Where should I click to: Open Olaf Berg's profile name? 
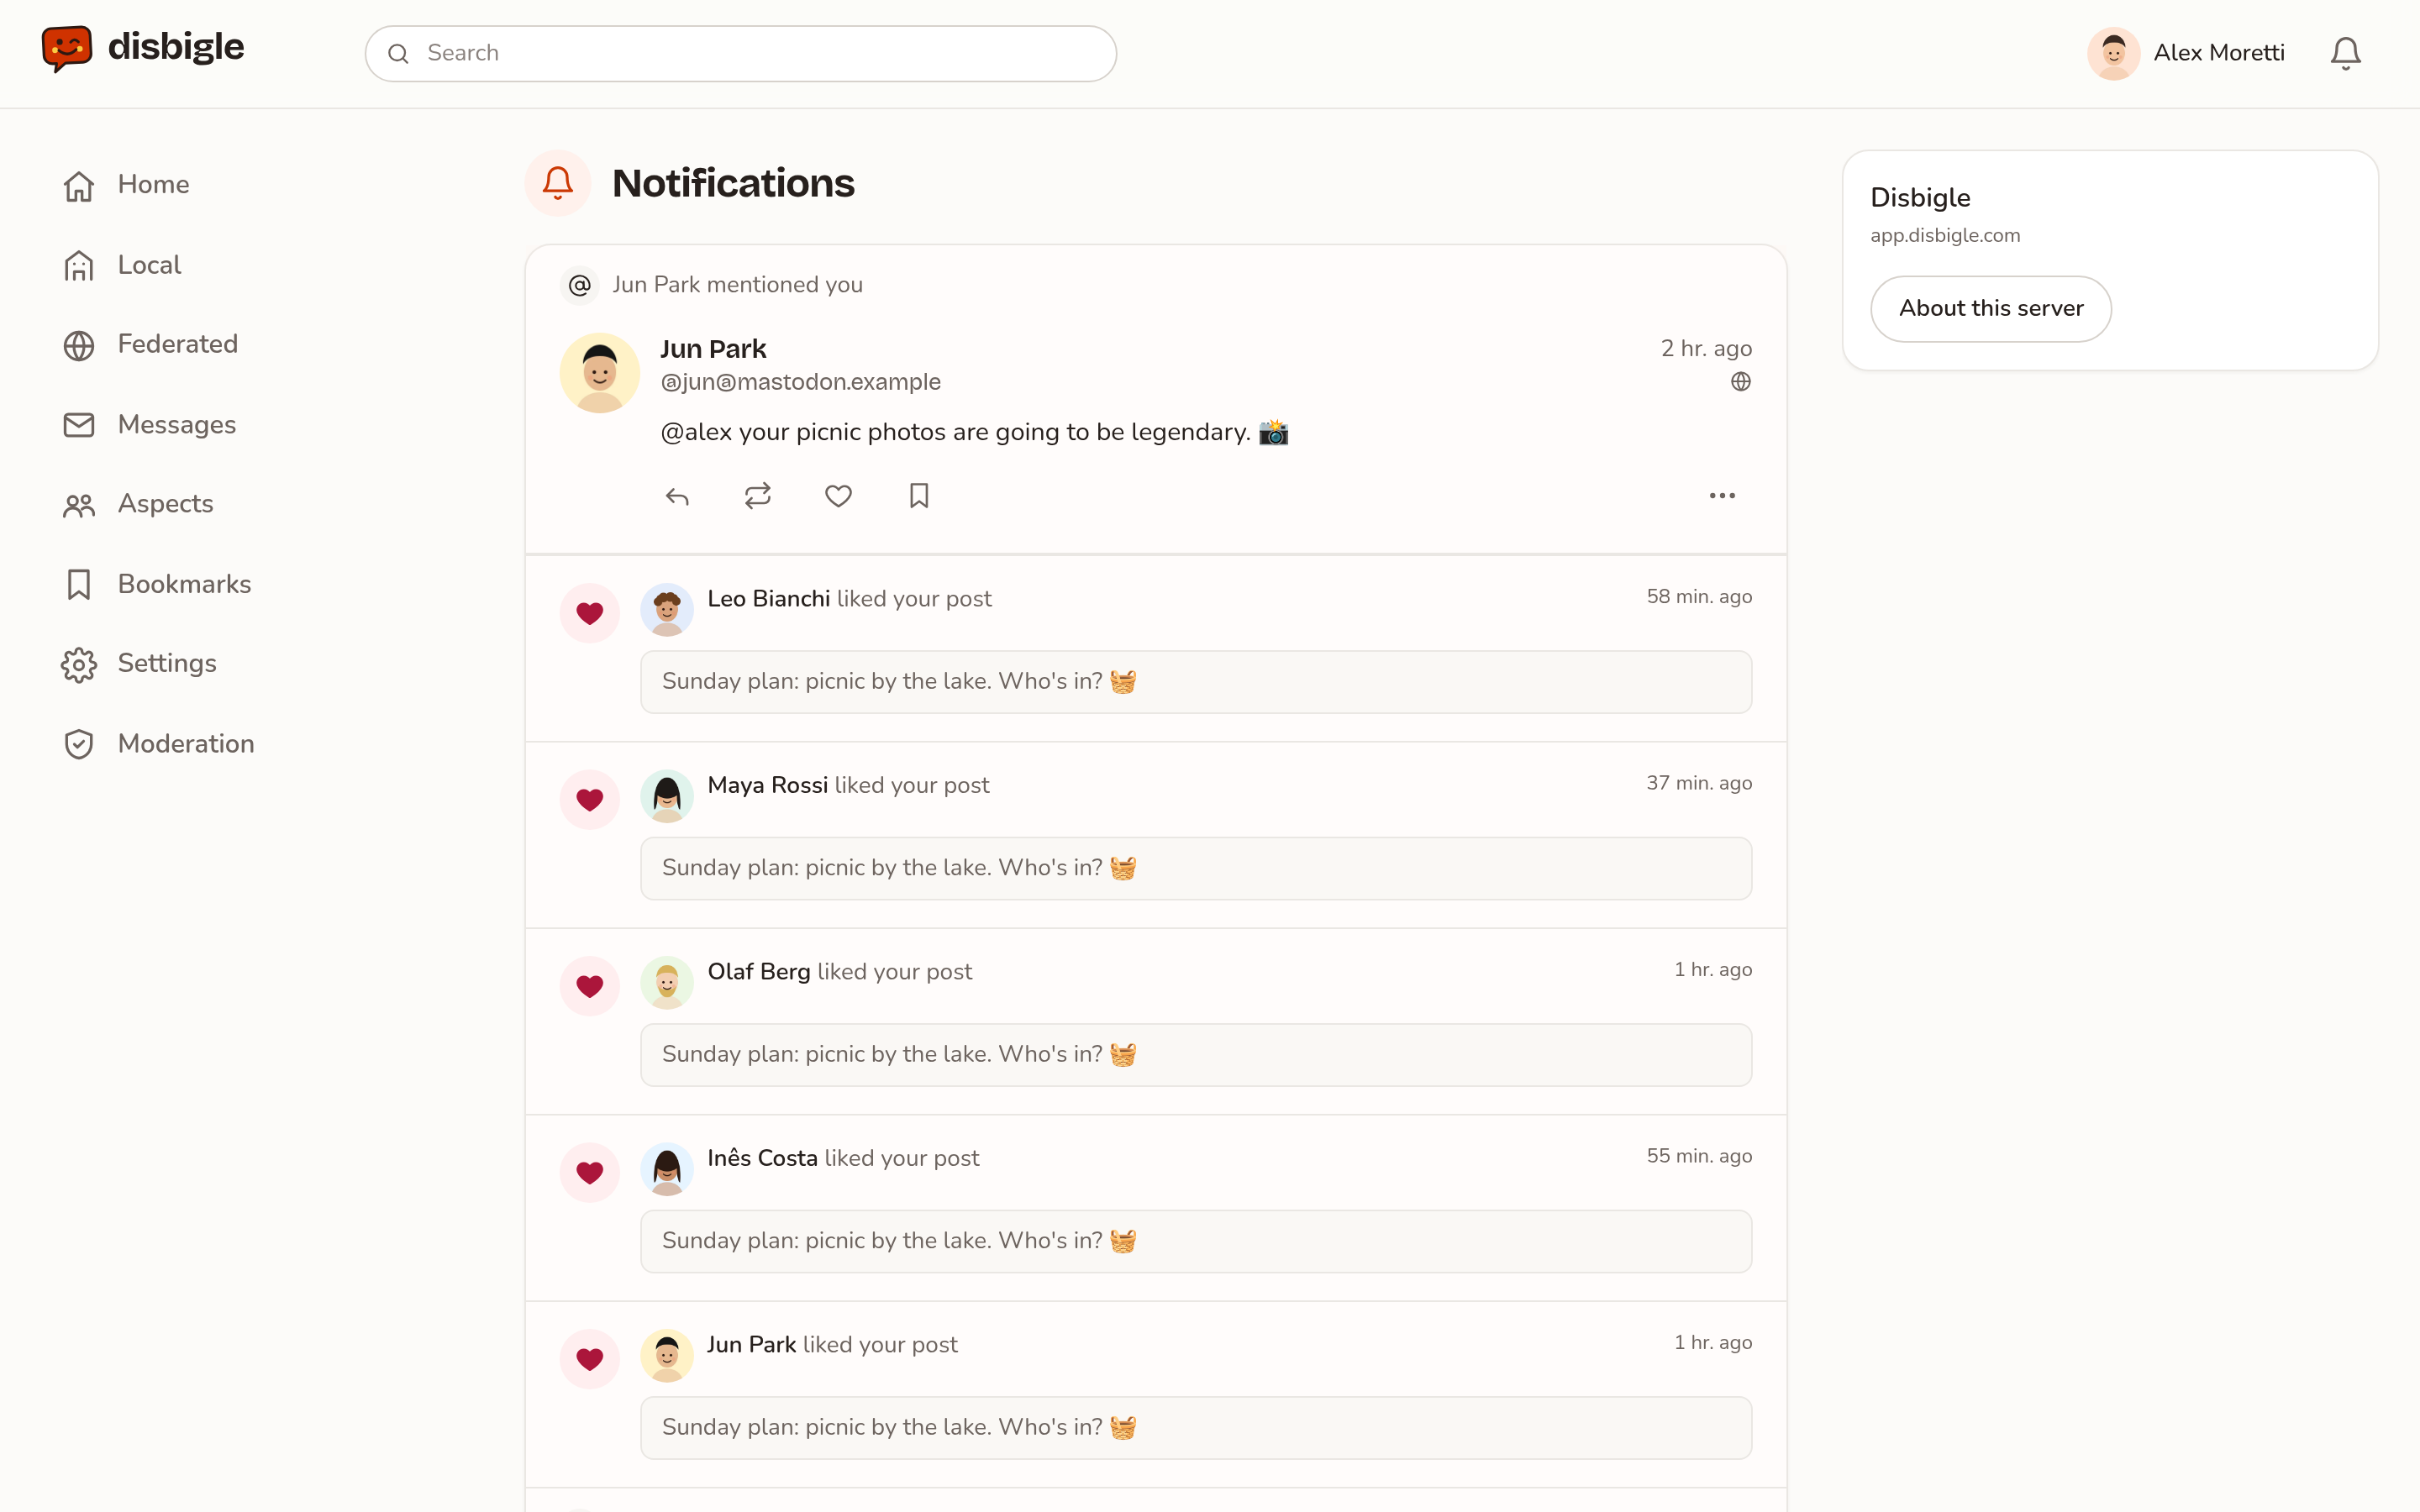click(758, 972)
